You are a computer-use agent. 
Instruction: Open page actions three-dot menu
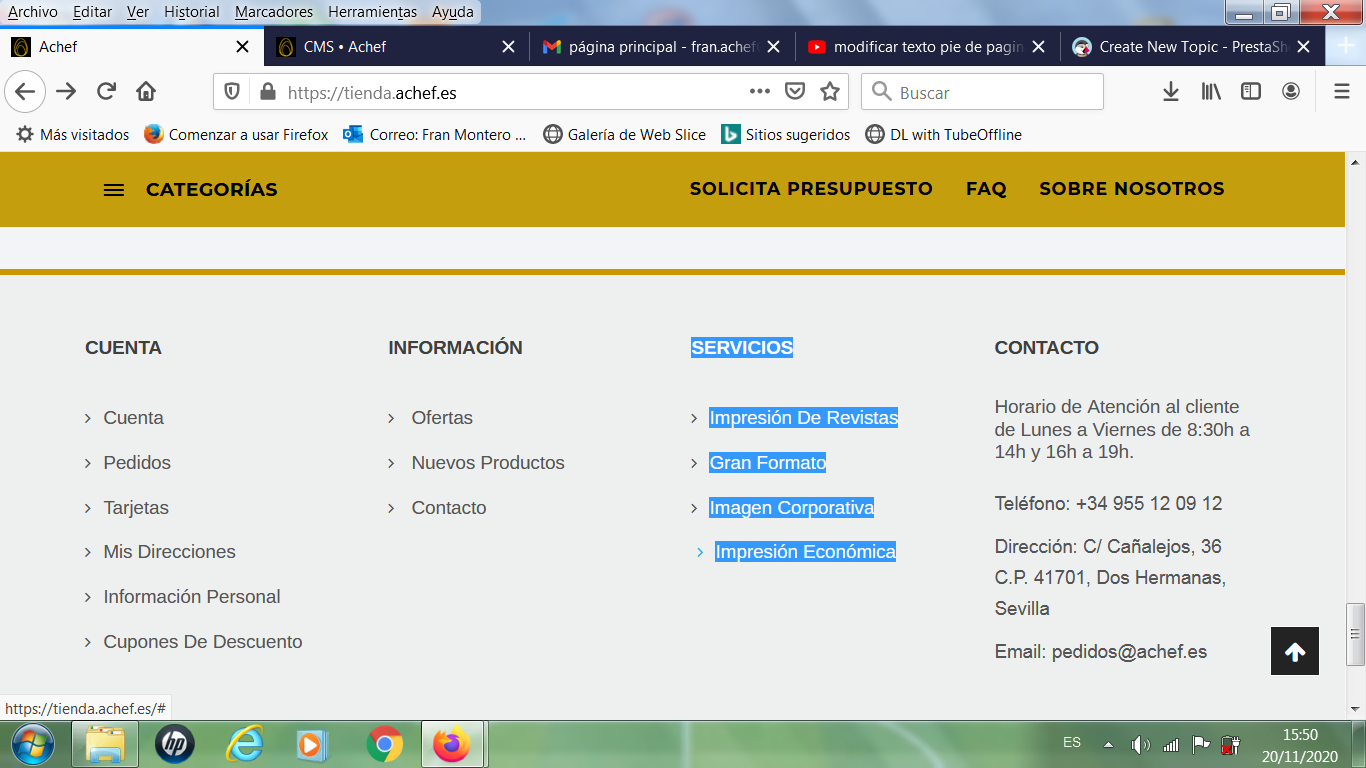point(760,91)
